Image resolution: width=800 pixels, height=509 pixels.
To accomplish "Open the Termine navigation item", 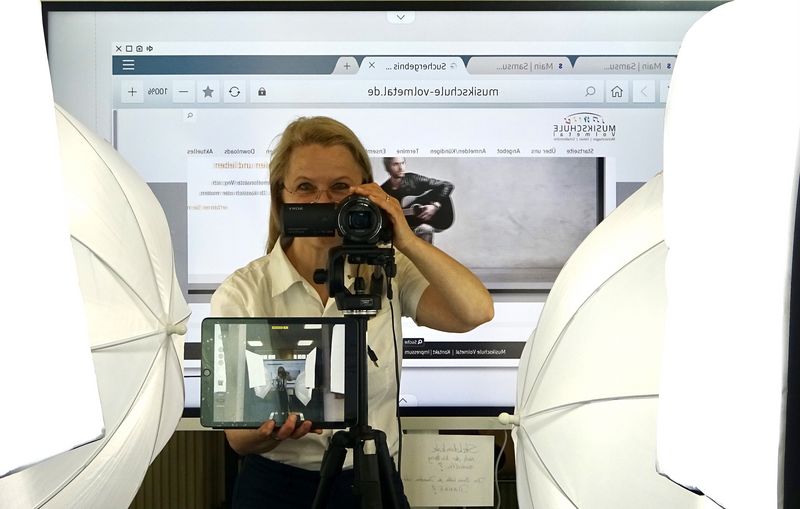I will (407, 151).
